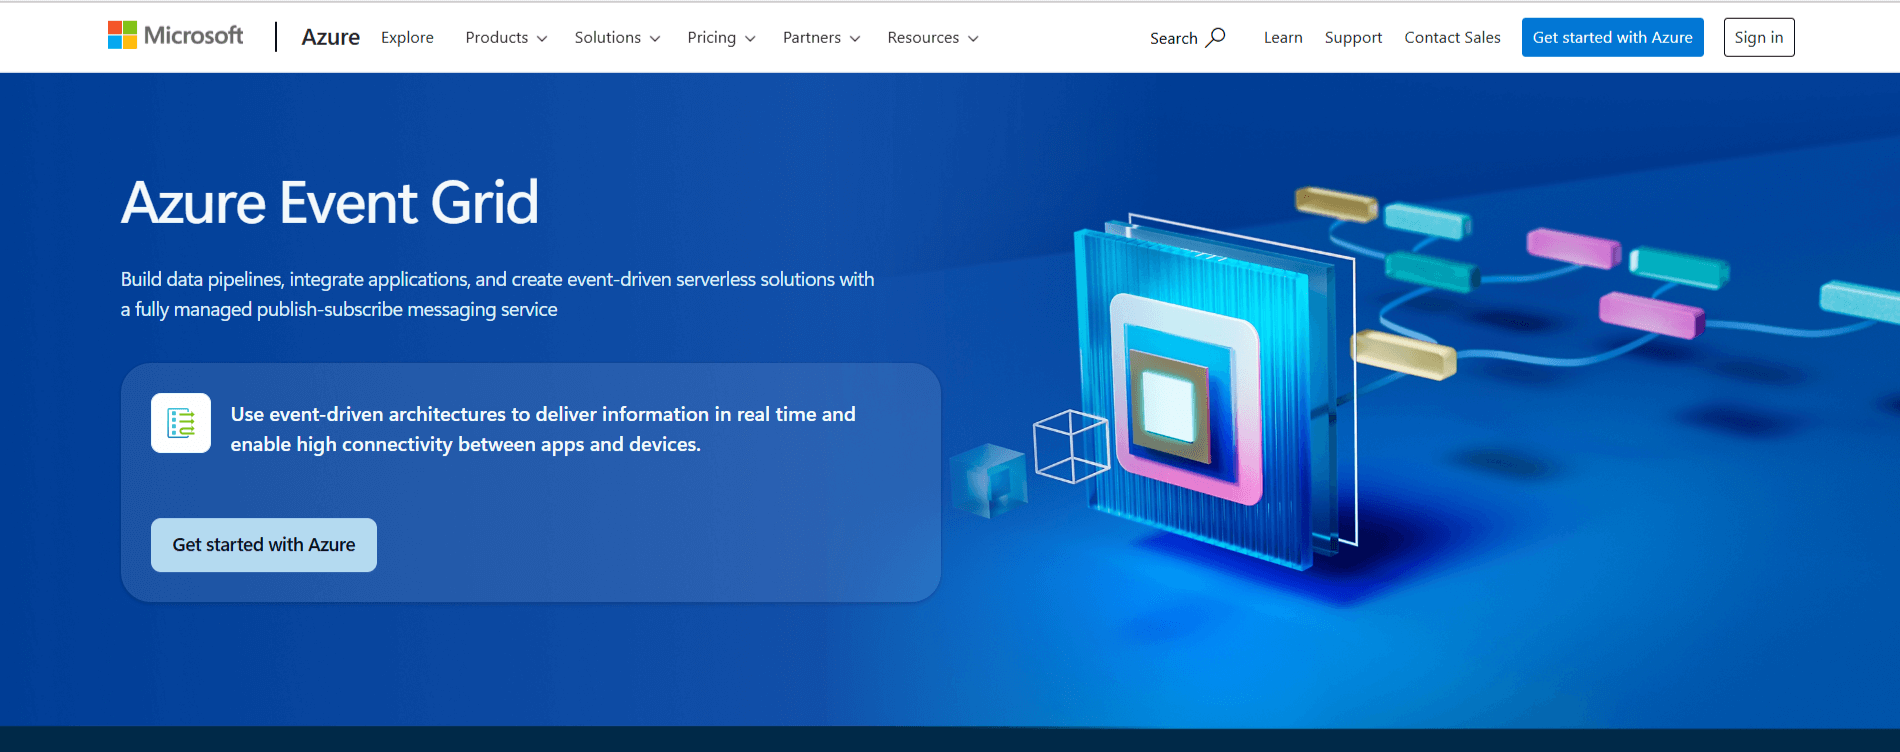
Task: Open the Contact Sales link
Action: 1452,37
